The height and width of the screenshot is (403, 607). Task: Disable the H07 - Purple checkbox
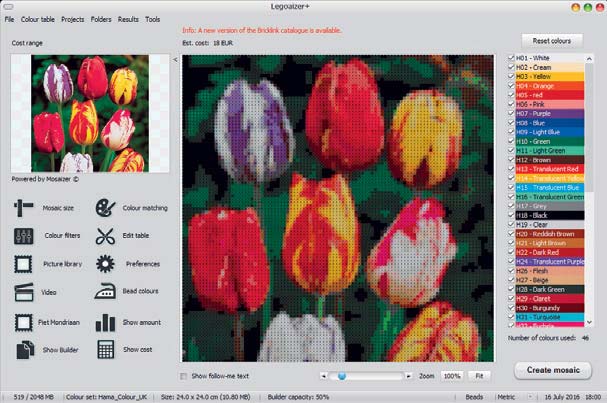click(x=511, y=113)
